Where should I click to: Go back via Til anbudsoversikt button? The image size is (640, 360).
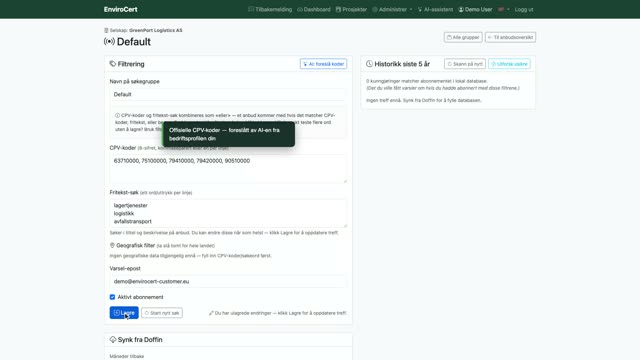tap(510, 37)
